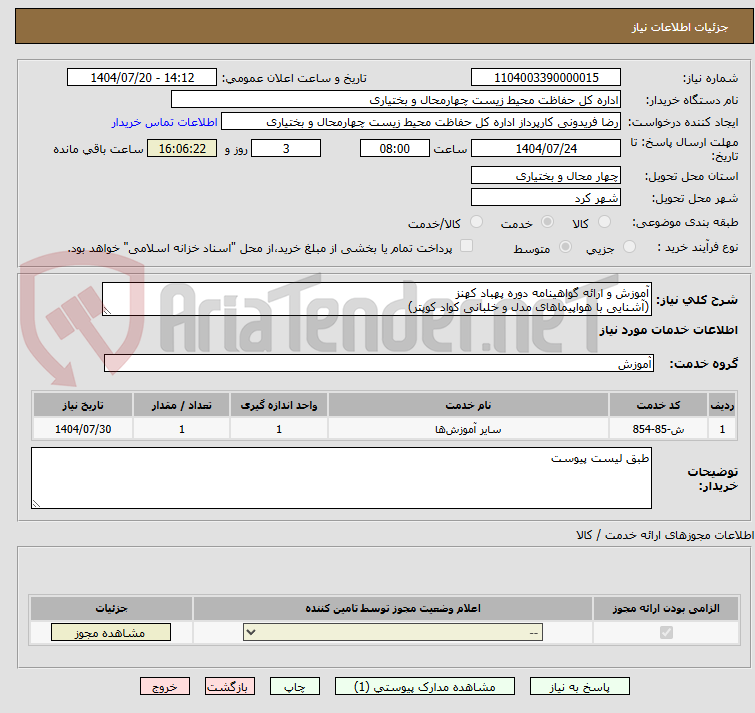Choose the 'کالا/خدمت' radio option
755x713 pixels.
point(477,222)
